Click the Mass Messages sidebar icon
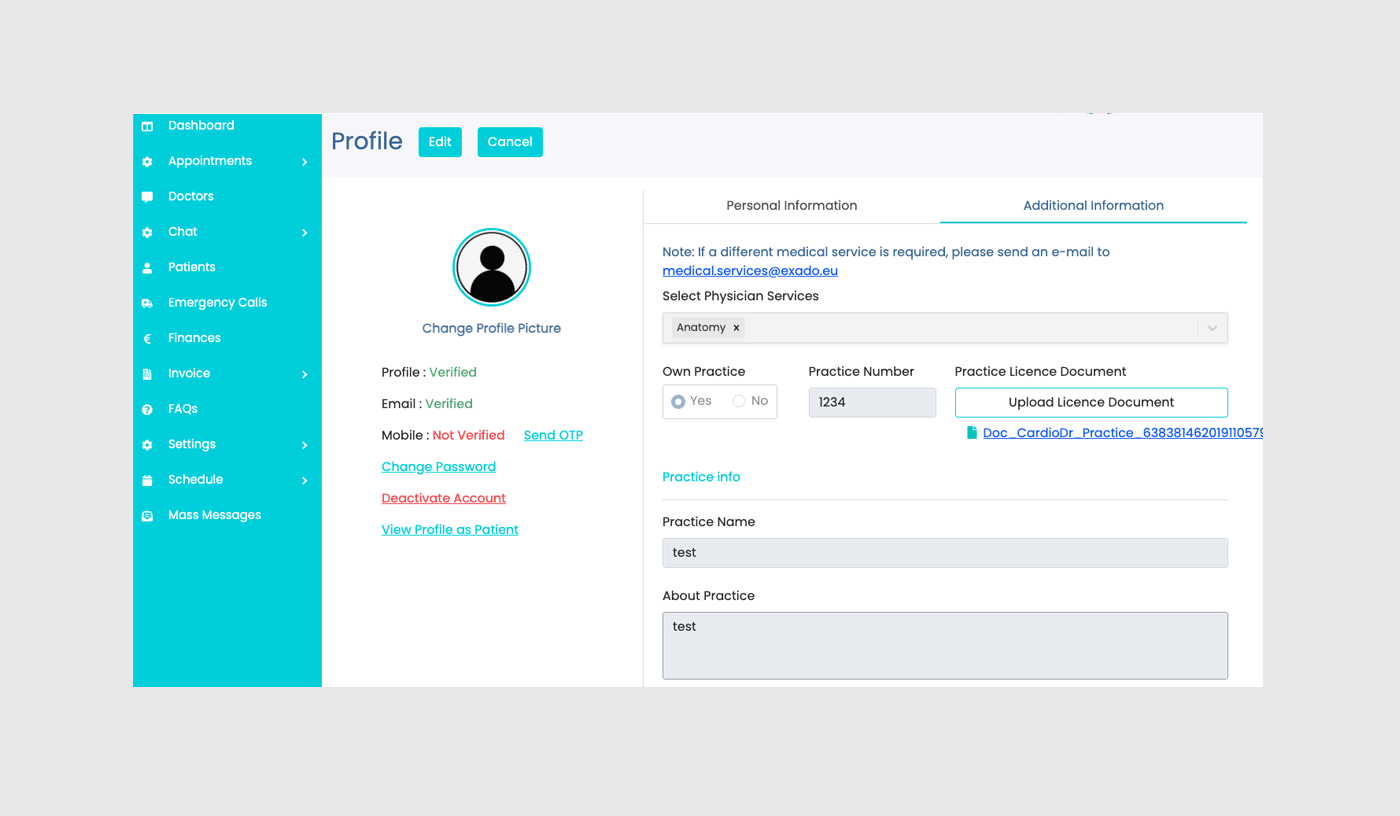The image size is (1400, 816). click(147, 514)
